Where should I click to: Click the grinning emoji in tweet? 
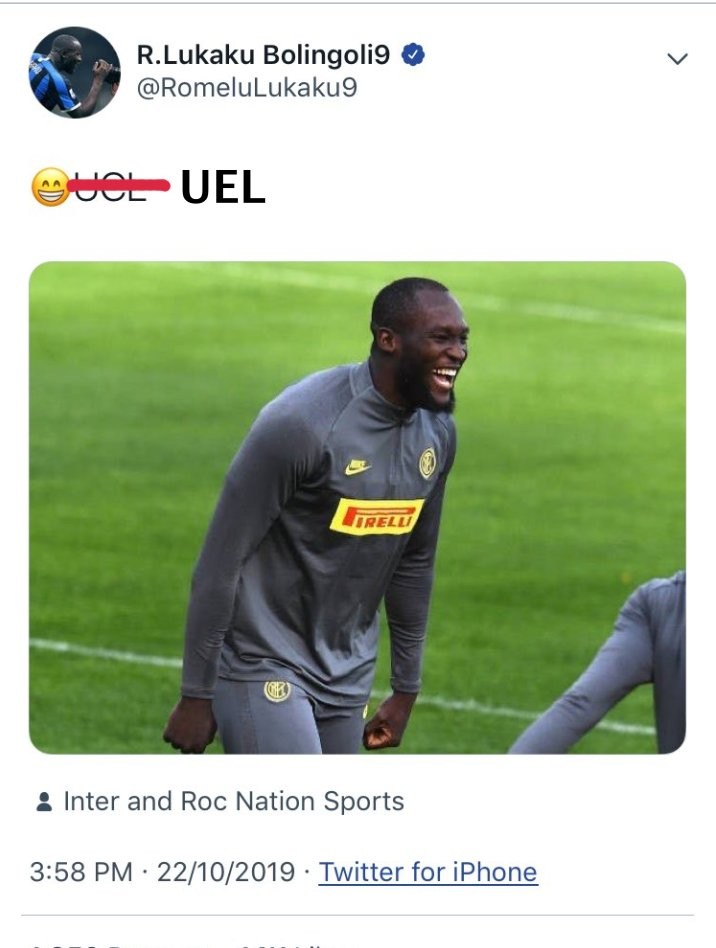pos(50,187)
